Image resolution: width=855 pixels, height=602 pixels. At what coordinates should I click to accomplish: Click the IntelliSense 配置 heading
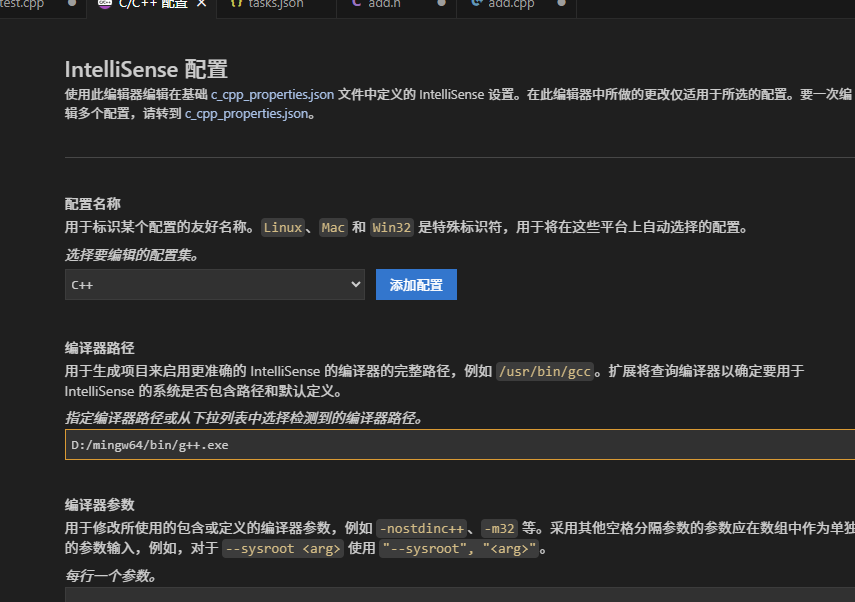(x=146, y=70)
